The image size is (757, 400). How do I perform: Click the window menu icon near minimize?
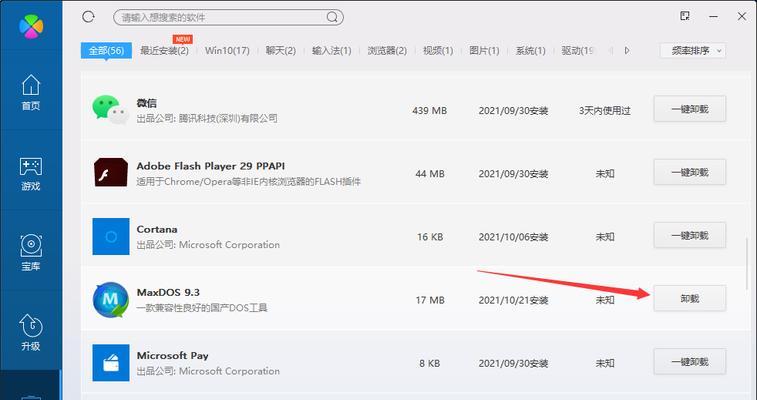(x=685, y=16)
